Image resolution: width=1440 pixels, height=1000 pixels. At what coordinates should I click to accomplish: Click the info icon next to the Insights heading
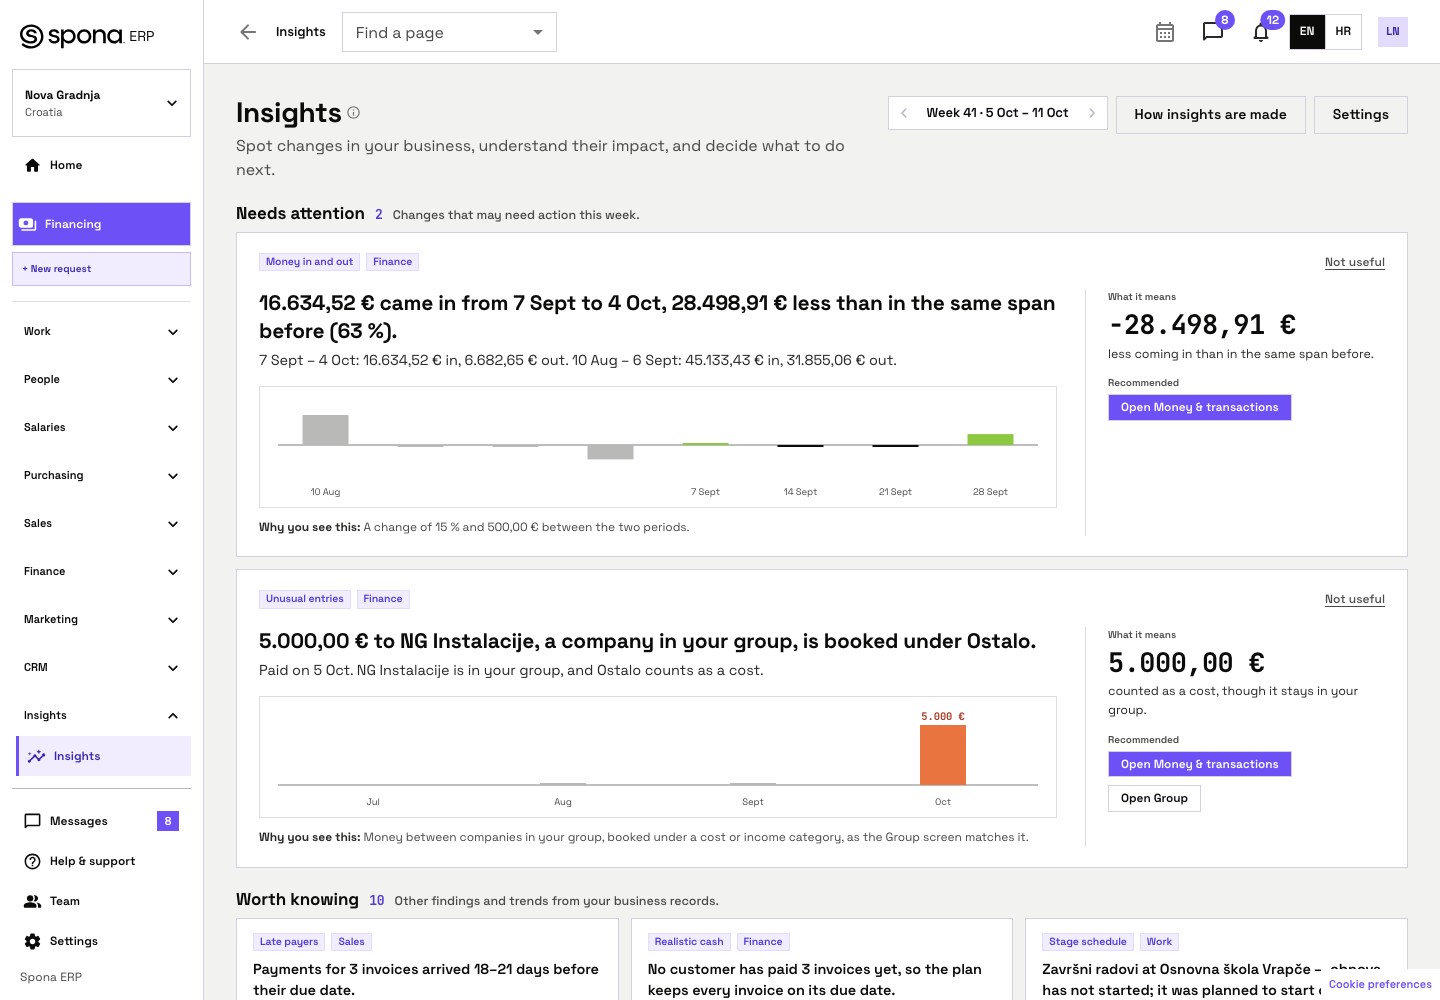click(x=353, y=113)
